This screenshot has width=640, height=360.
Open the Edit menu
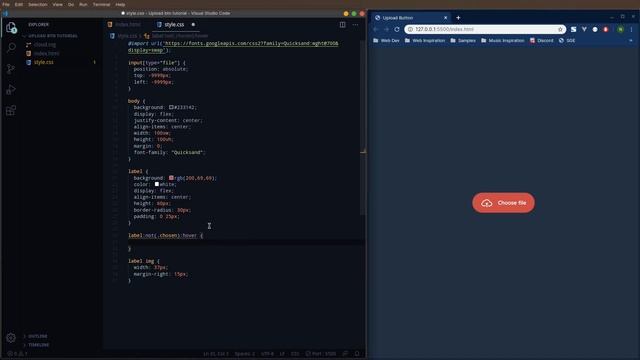click(19, 4)
